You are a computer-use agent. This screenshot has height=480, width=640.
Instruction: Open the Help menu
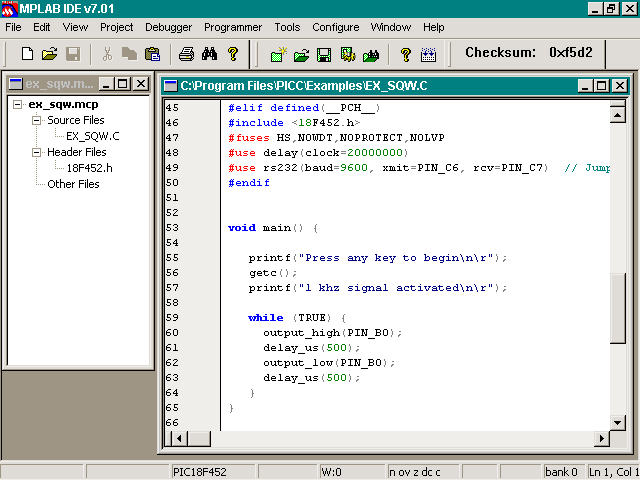click(x=433, y=27)
